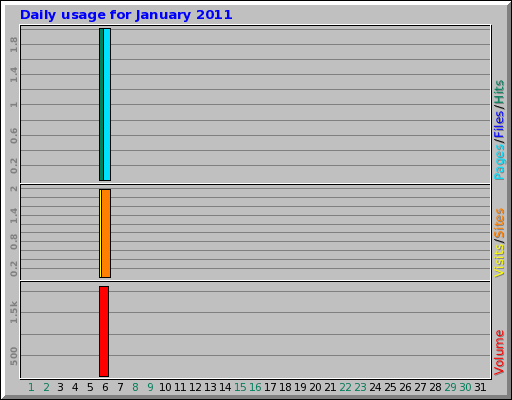Click day '31' on the x-axis

pyautogui.click(x=480, y=387)
